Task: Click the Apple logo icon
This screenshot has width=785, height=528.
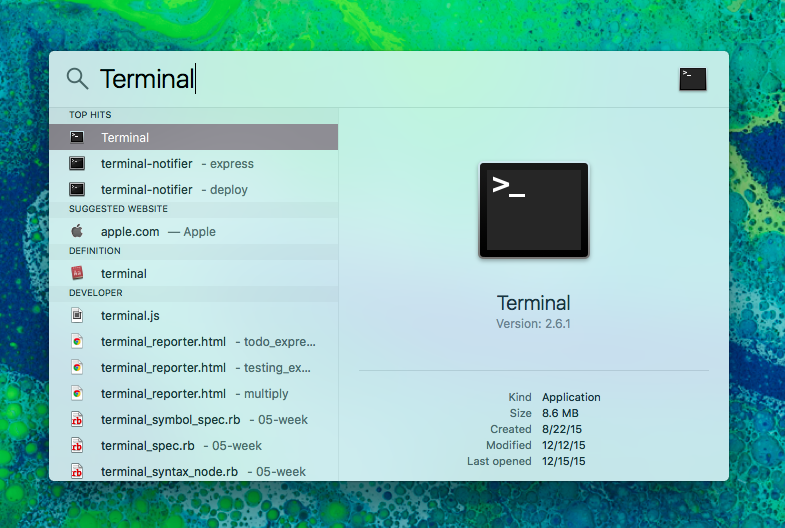Action: click(x=77, y=231)
